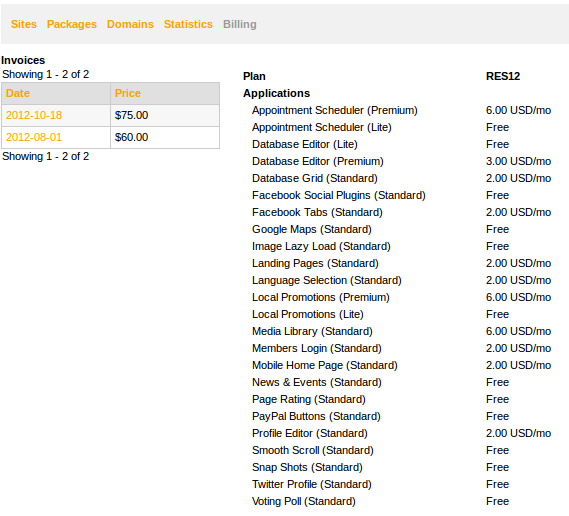
Task: Click the $75.00 invoice price cell
Action: point(165,115)
